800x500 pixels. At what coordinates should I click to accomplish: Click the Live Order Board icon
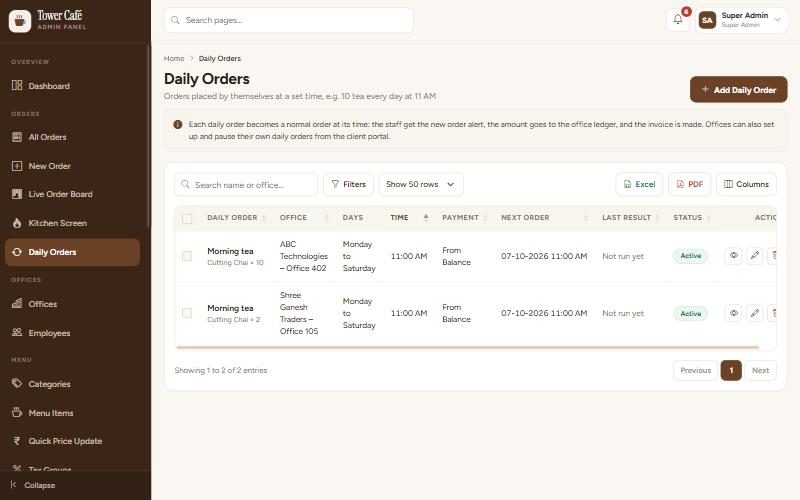point(17,194)
